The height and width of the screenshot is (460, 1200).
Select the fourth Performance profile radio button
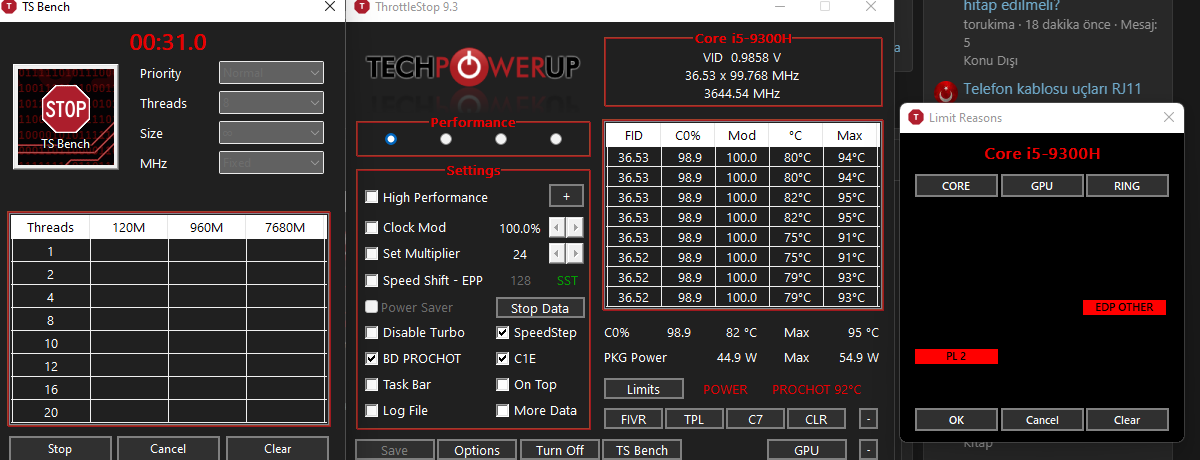pyautogui.click(x=556, y=139)
